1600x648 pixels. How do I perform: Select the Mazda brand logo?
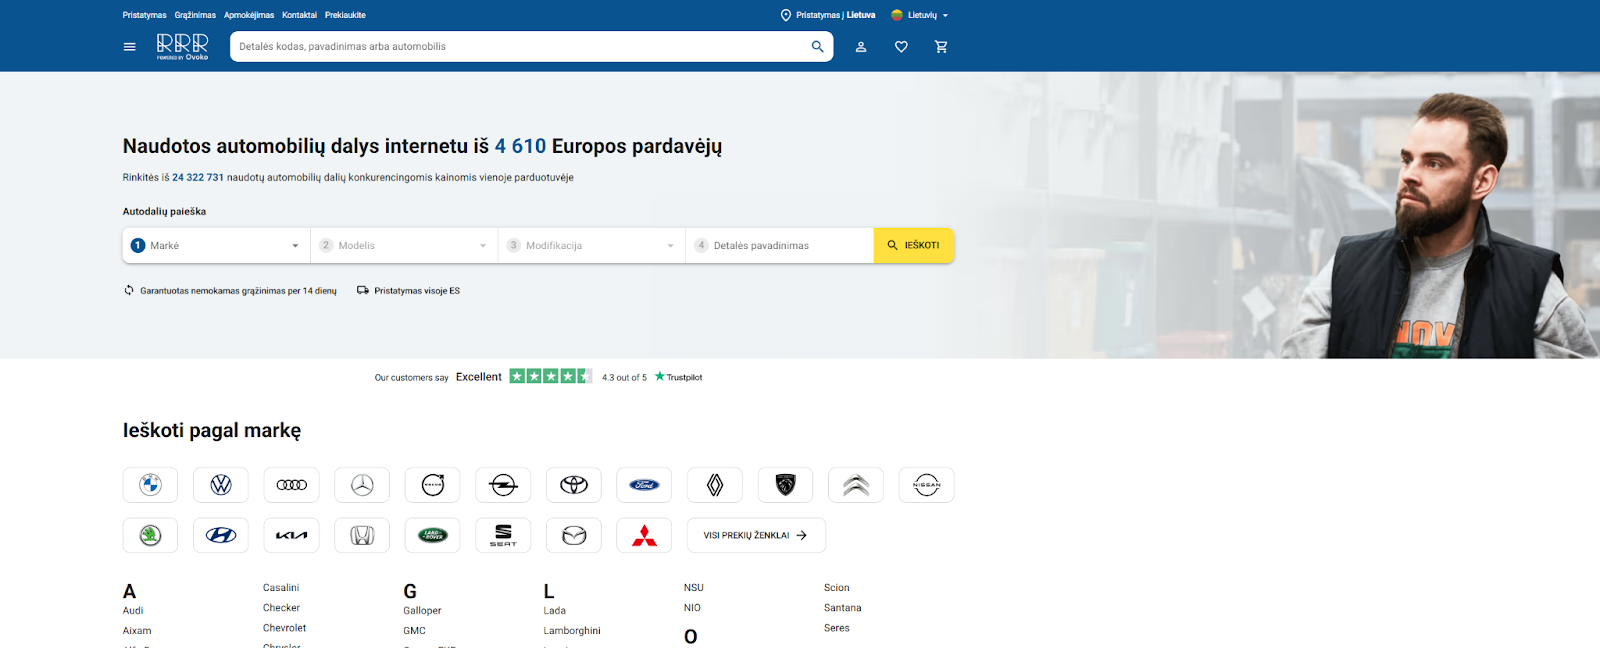point(574,535)
